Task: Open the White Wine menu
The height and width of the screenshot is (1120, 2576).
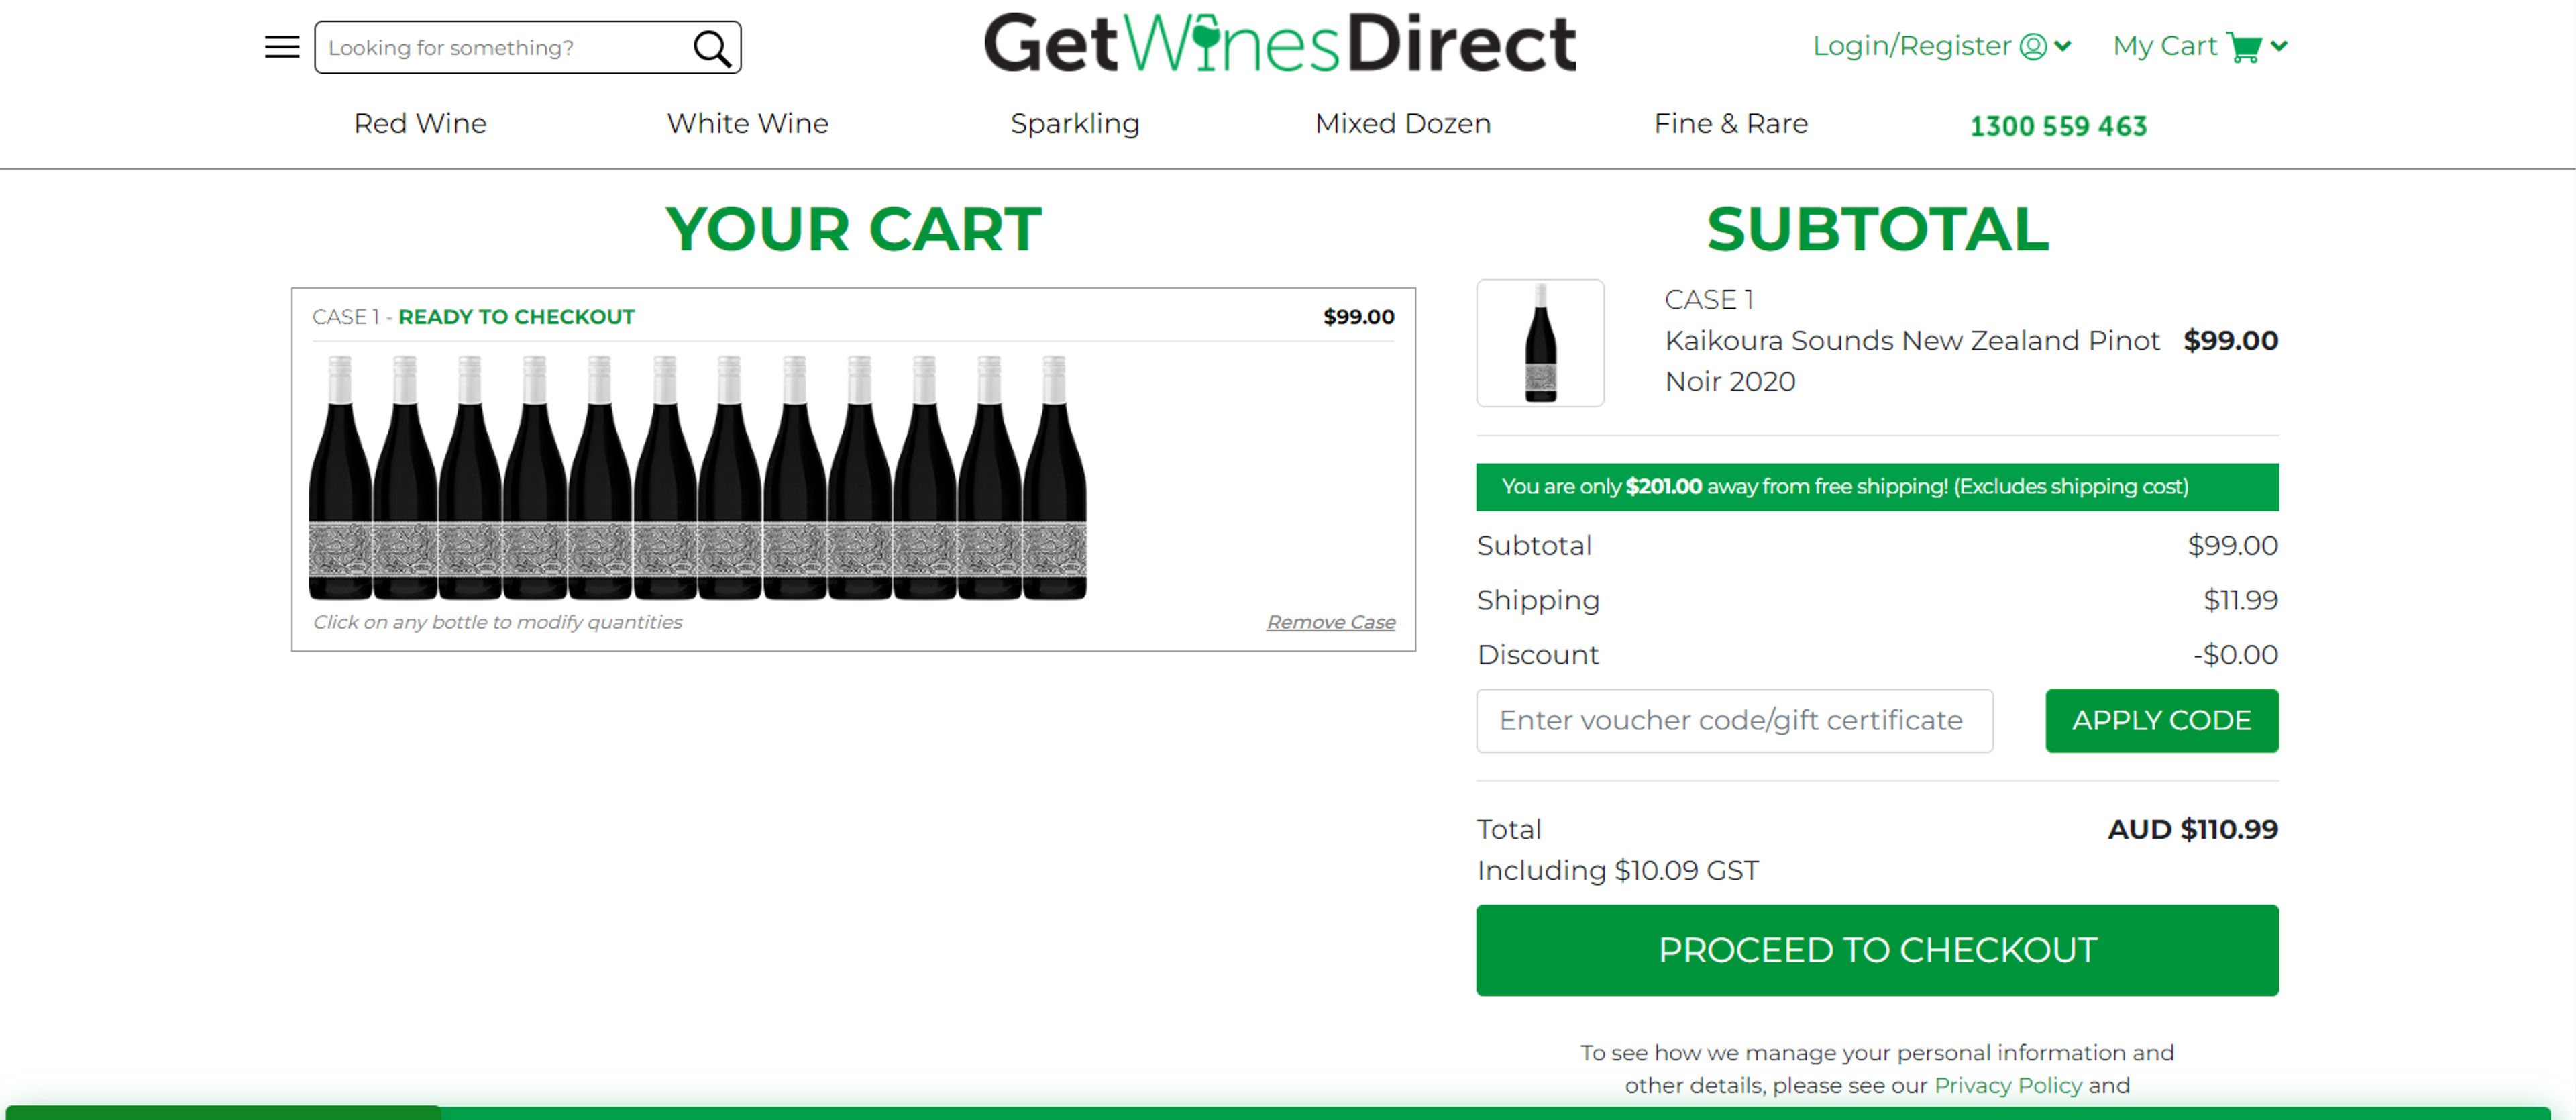Action: 747,123
